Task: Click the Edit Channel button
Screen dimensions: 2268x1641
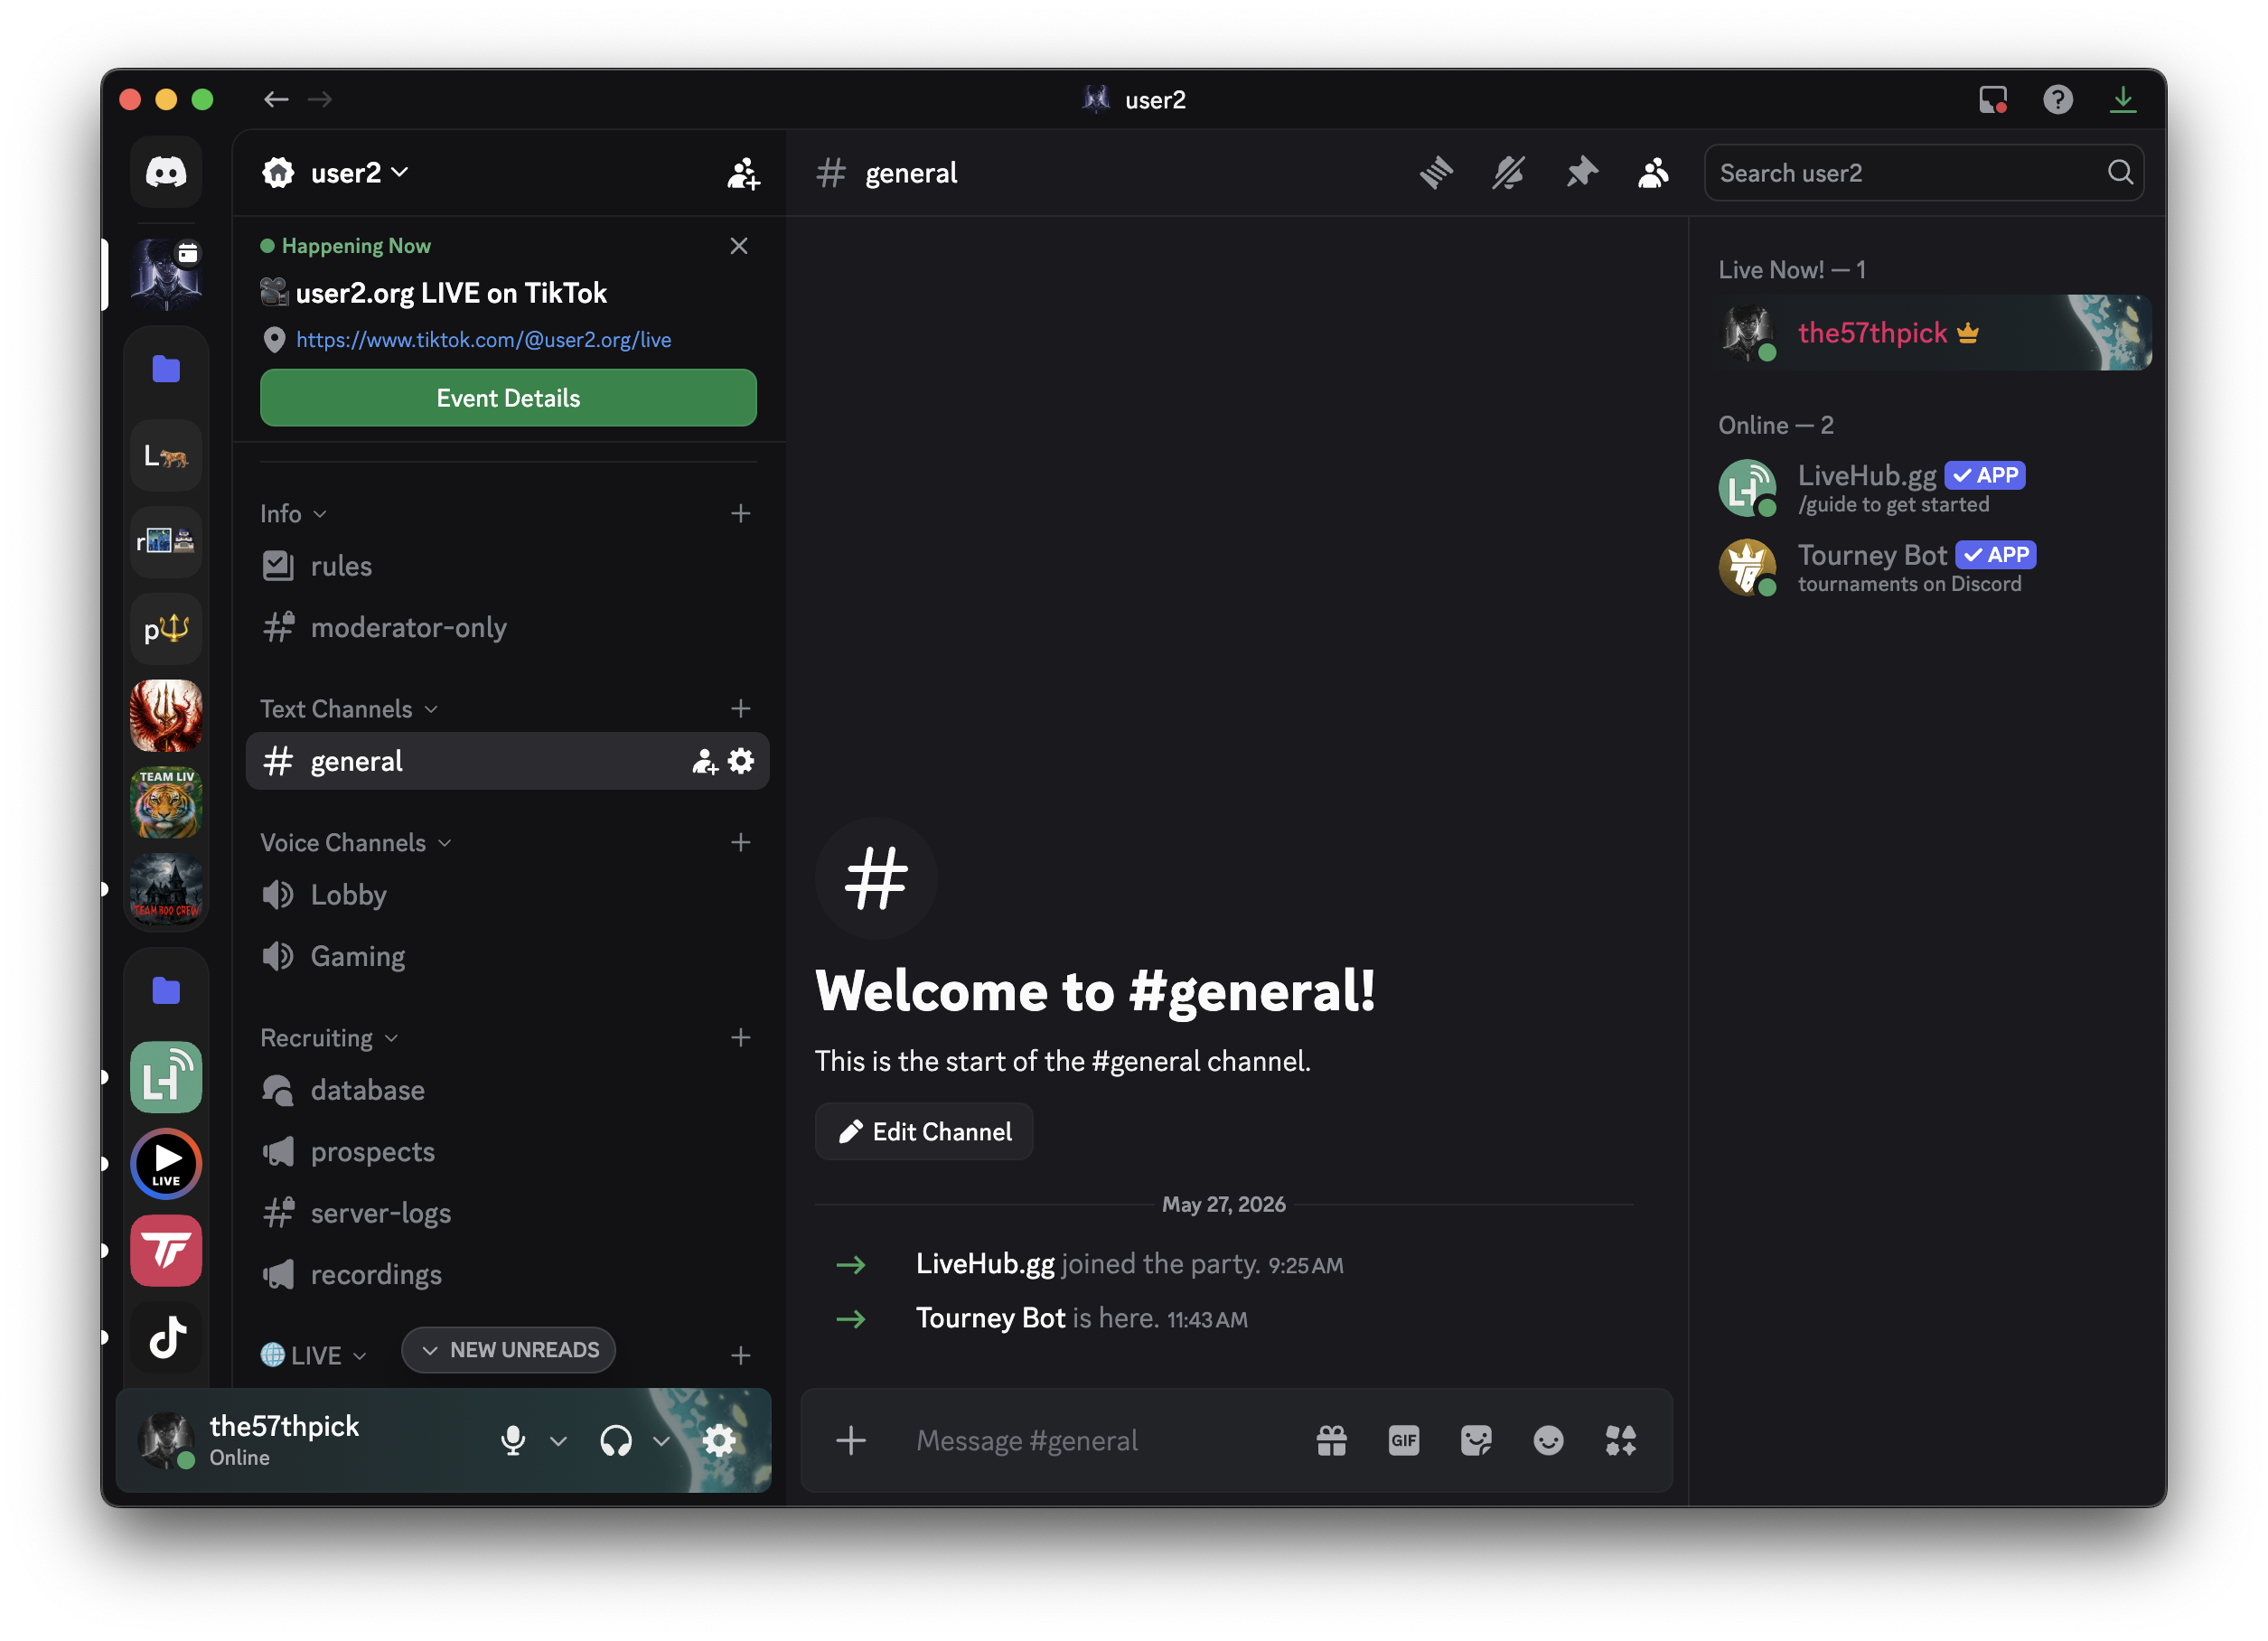Action: tap(924, 1131)
